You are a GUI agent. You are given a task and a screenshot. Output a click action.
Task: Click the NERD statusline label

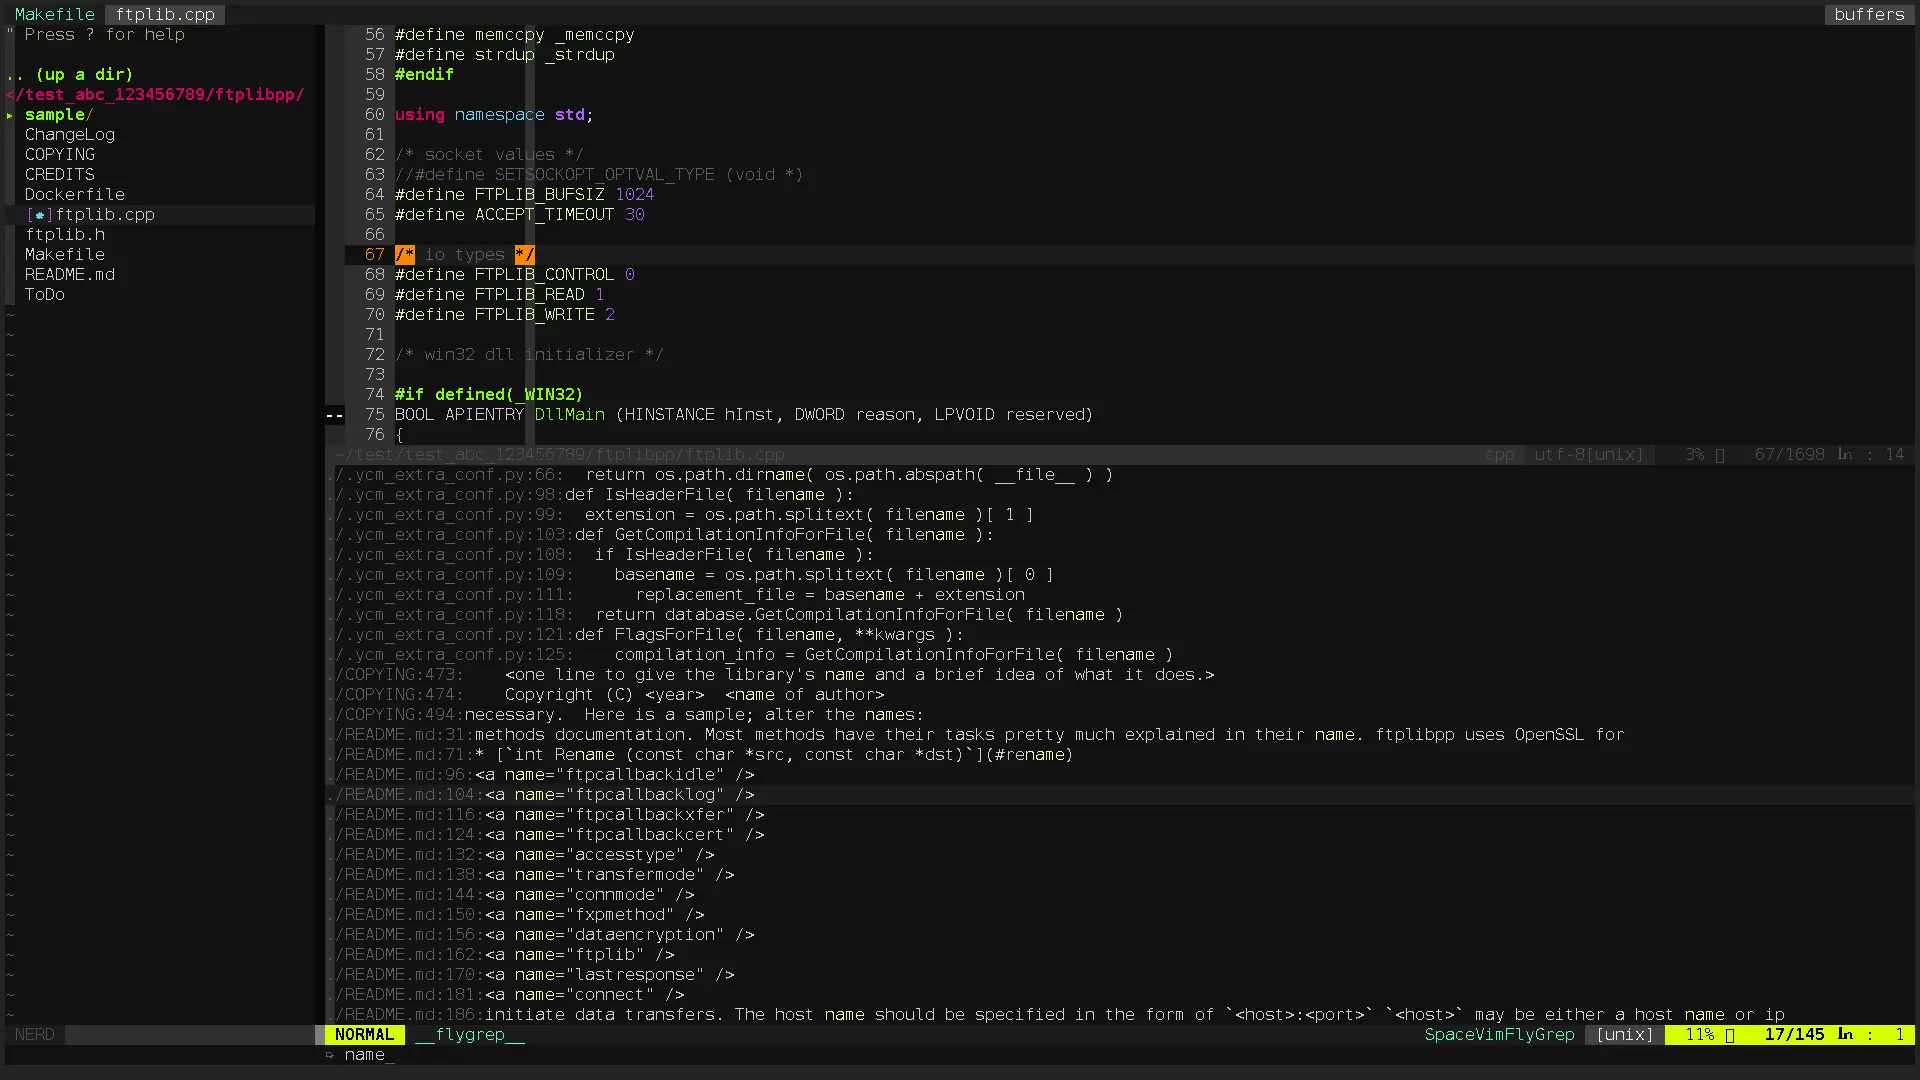[x=35, y=1035]
